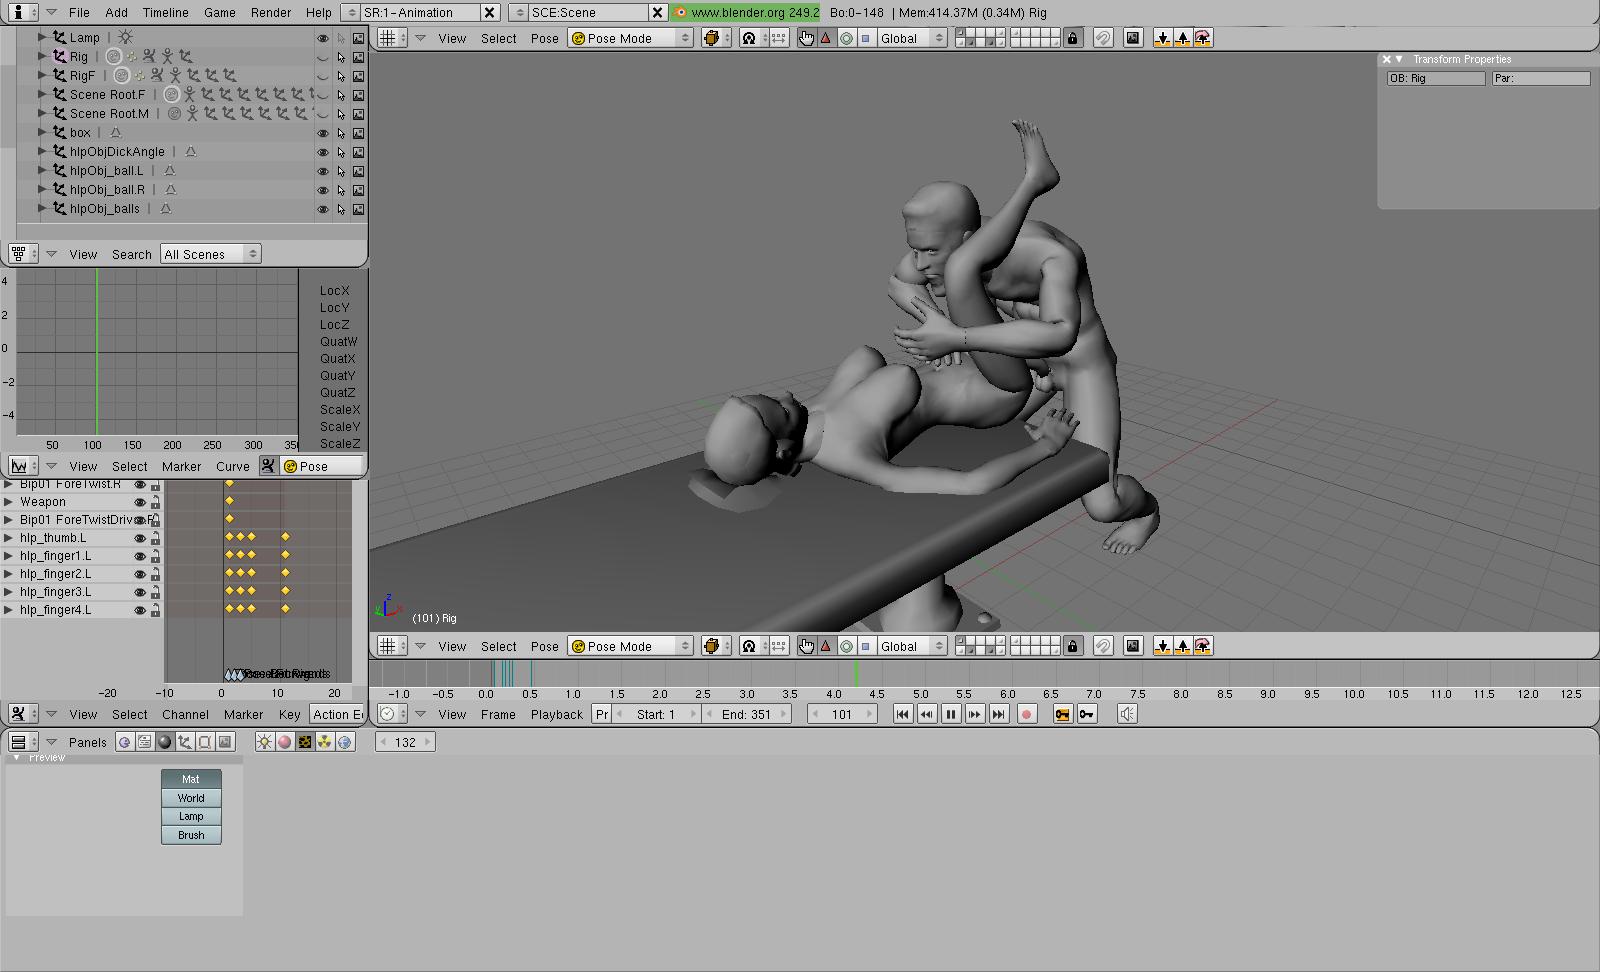Select the Lamp buttons sun icon
Screen dimensions: 1600x972
point(264,742)
